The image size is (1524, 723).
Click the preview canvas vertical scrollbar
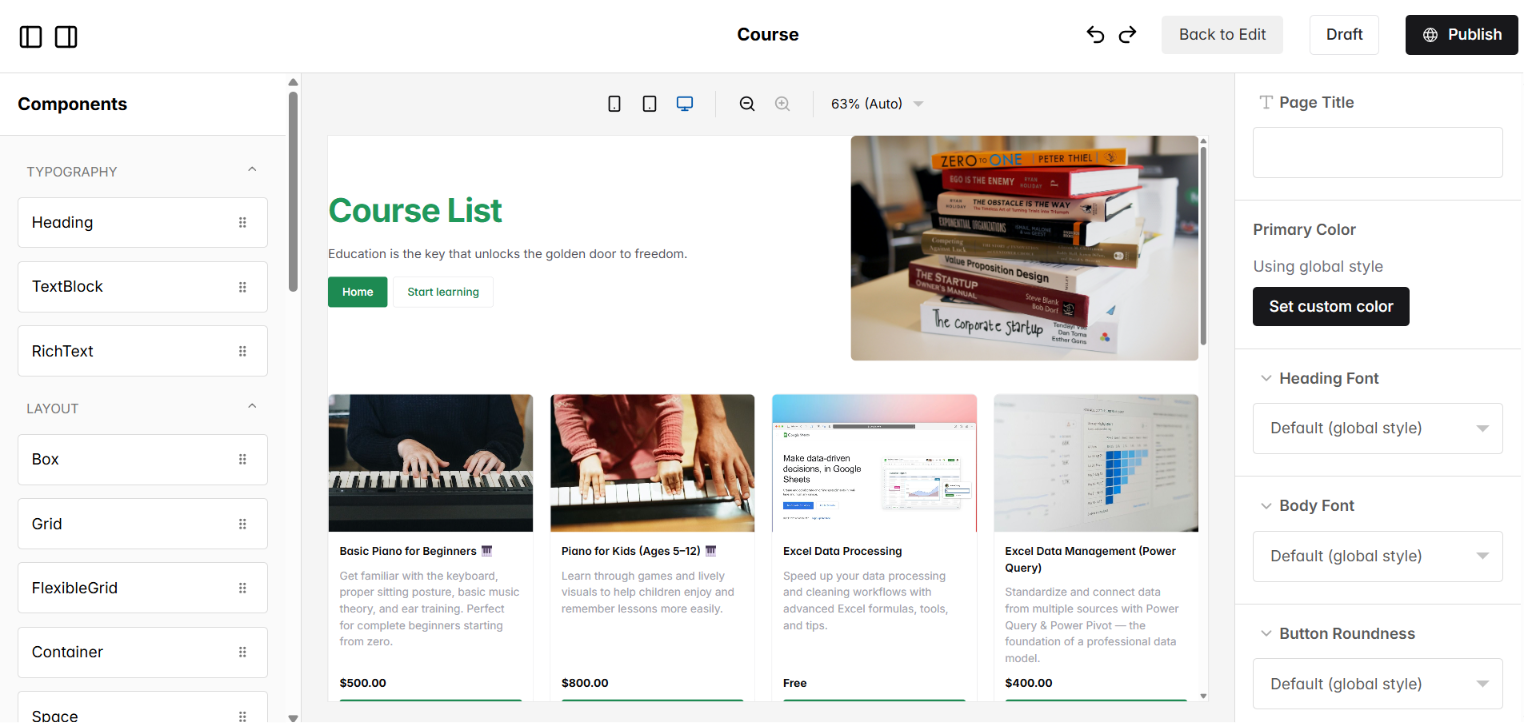[1203, 246]
